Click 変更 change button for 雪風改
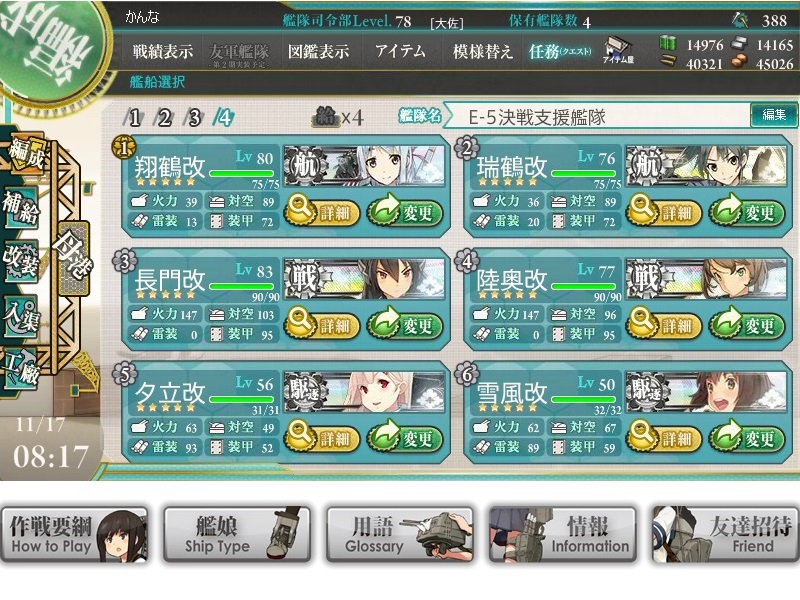Image resolution: width=800 pixels, height=600 pixels. click(747, 438)
